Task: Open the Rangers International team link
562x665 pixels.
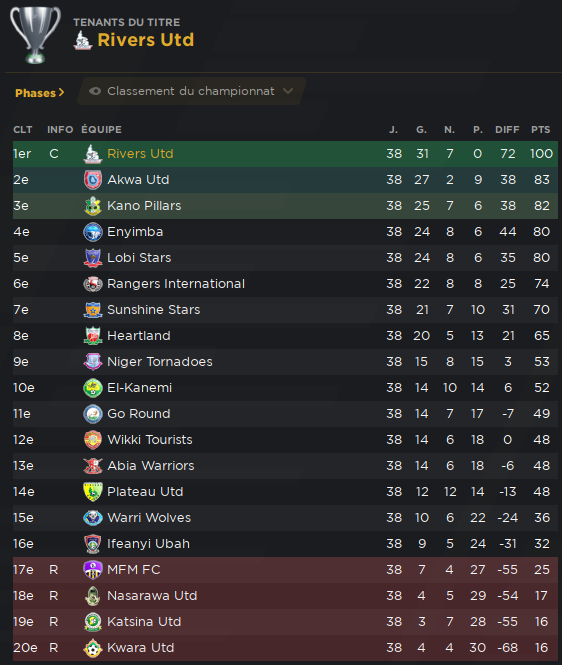Action: pyautogui.click(x=176, y=284)
